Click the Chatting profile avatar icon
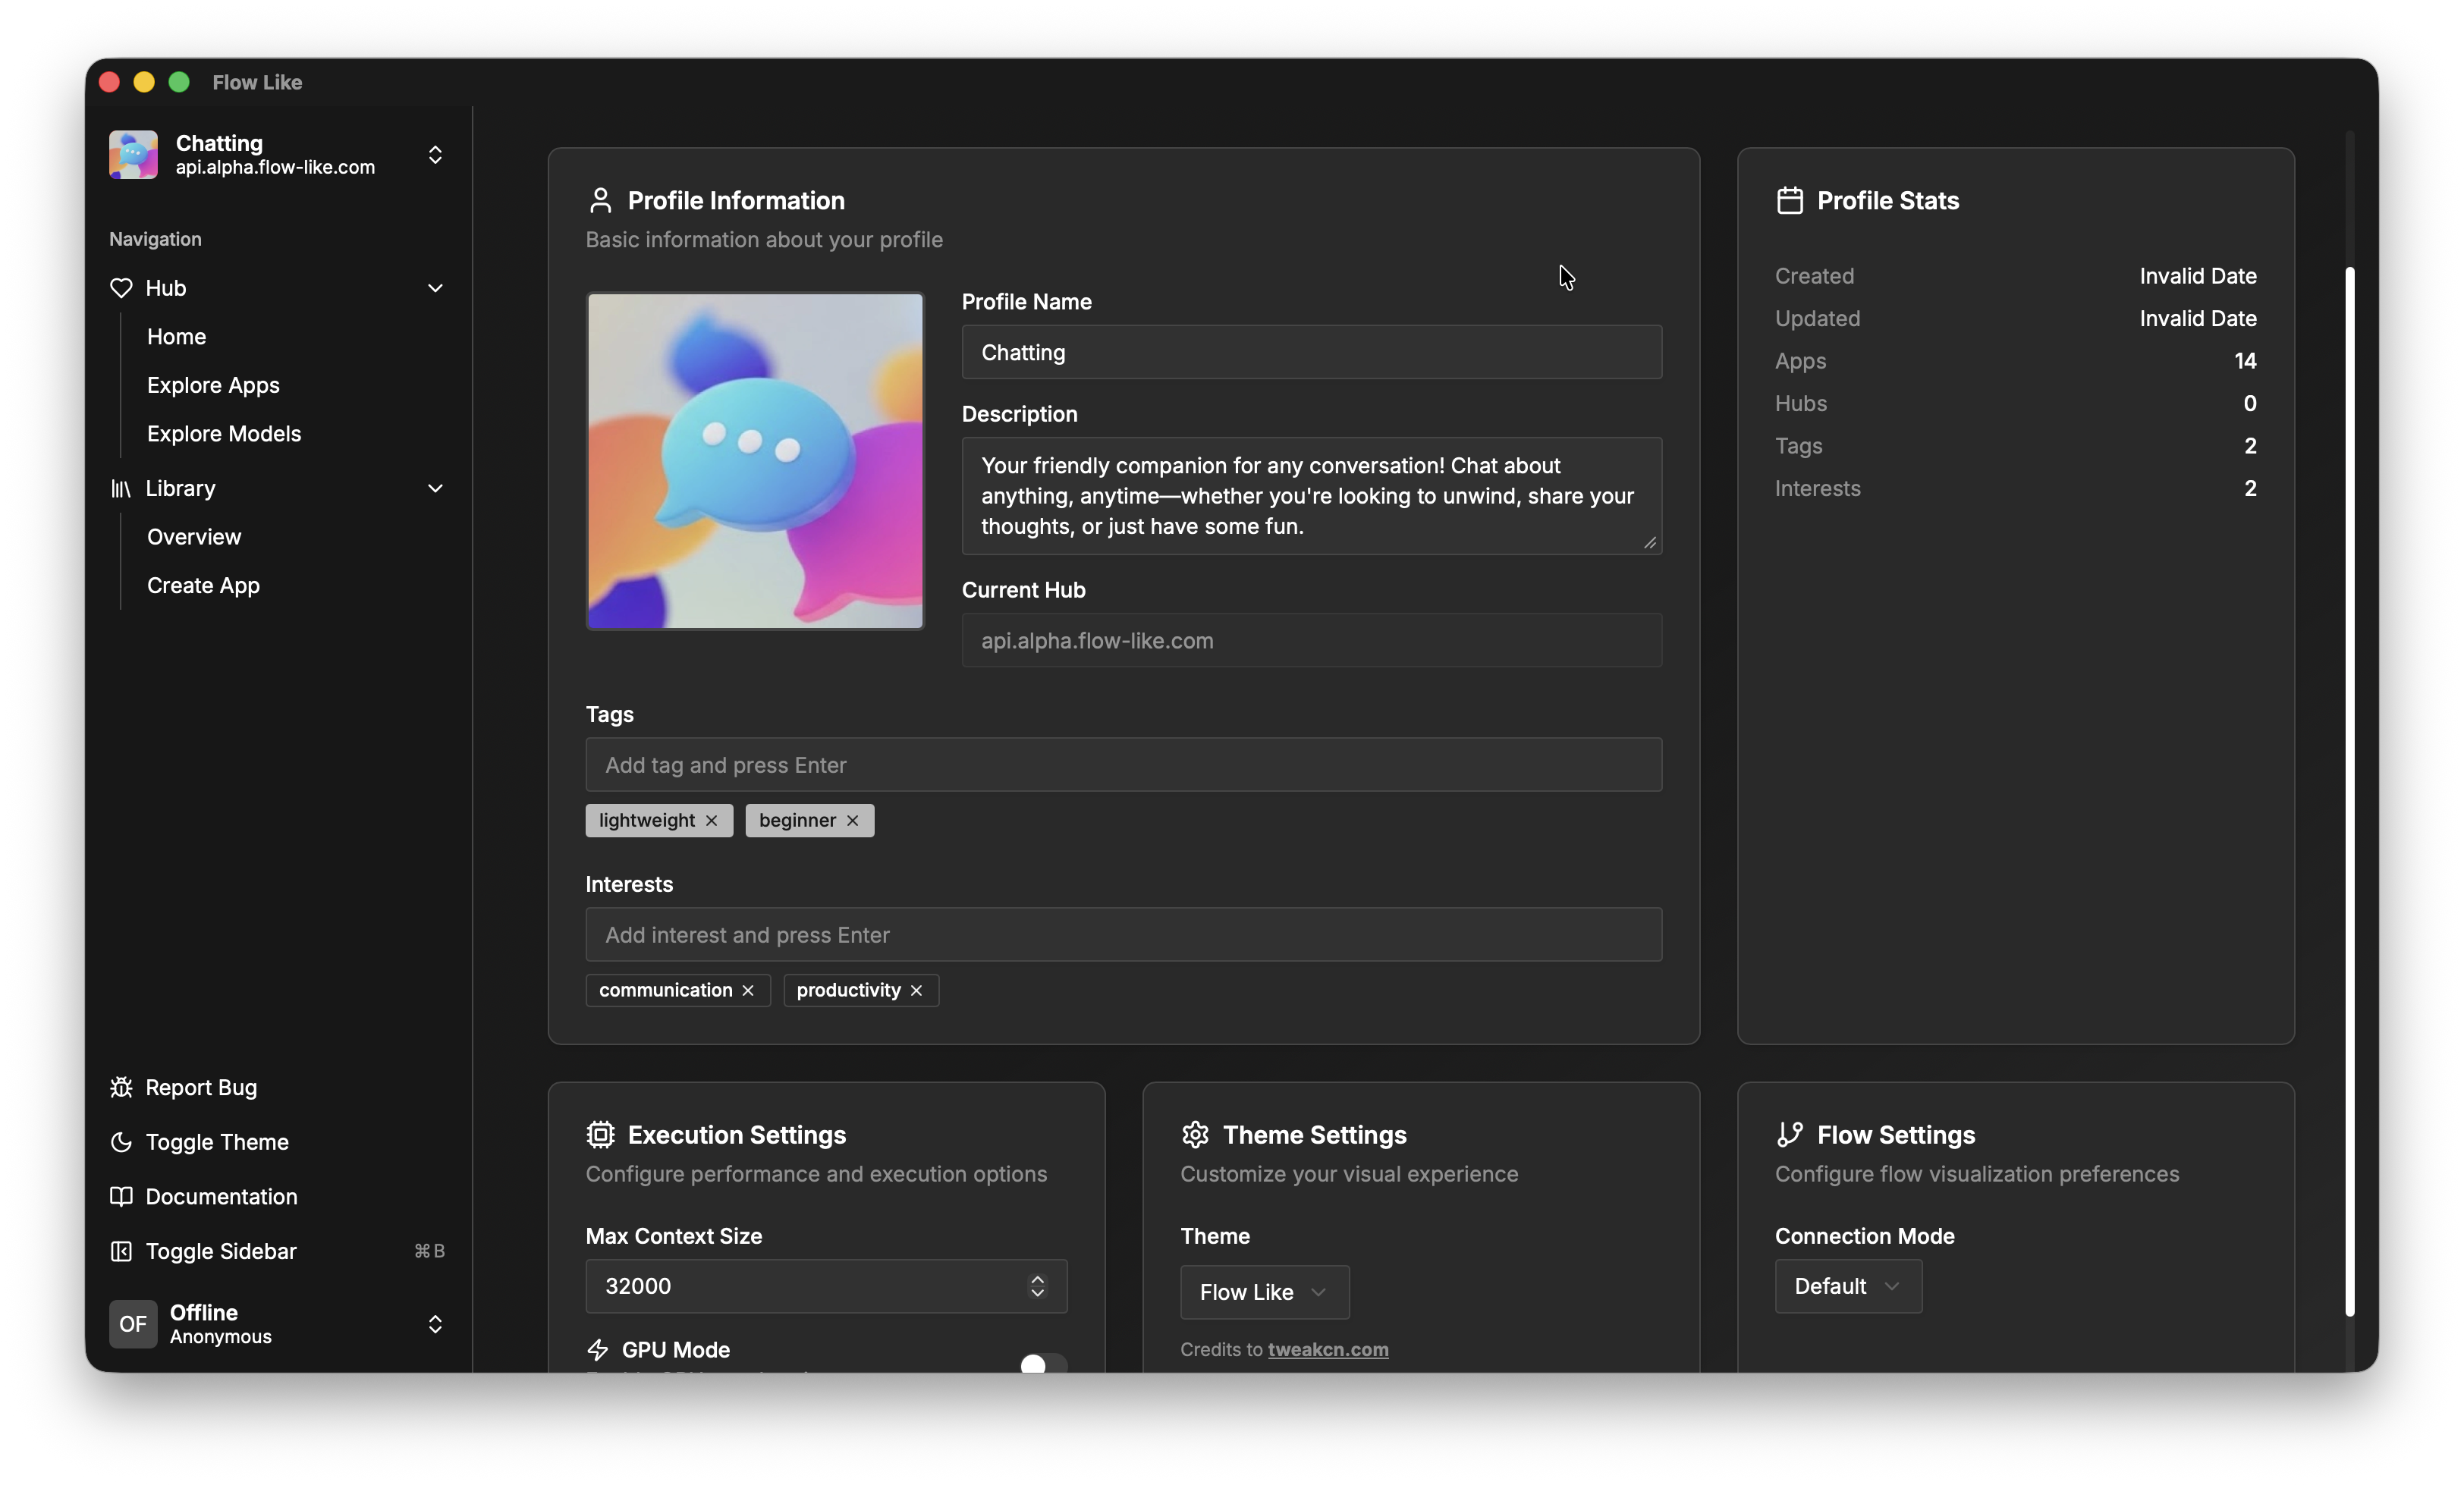The image size is (2464, 1485). click(133, 155)
